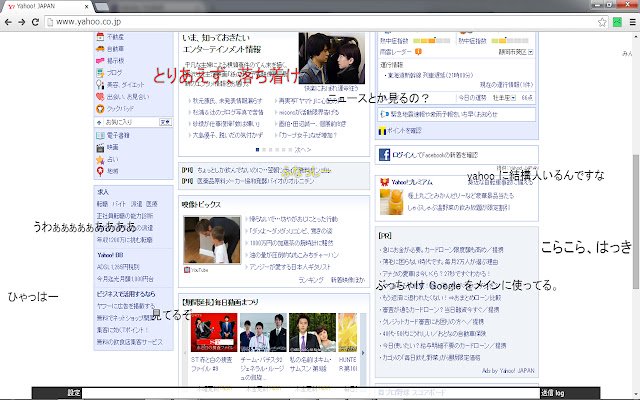Open the クックパッド sidebar icon
The height and width of the screenshot is (400, 640).
(x=98, y=106)
